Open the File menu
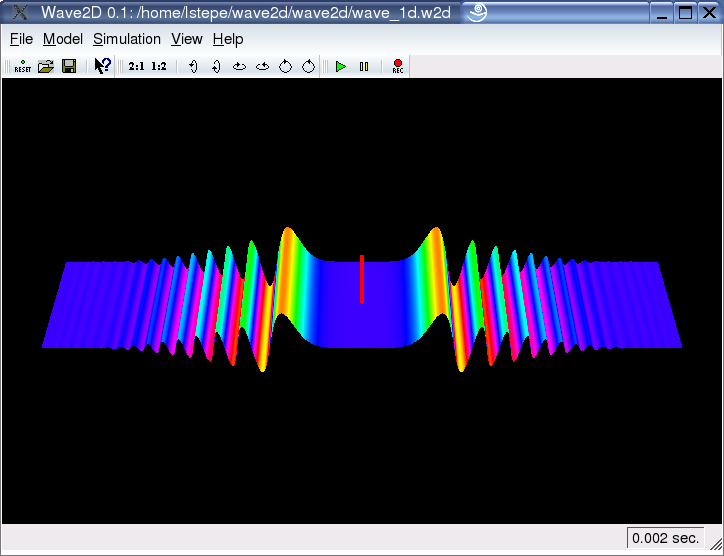 tap(21, 39)
